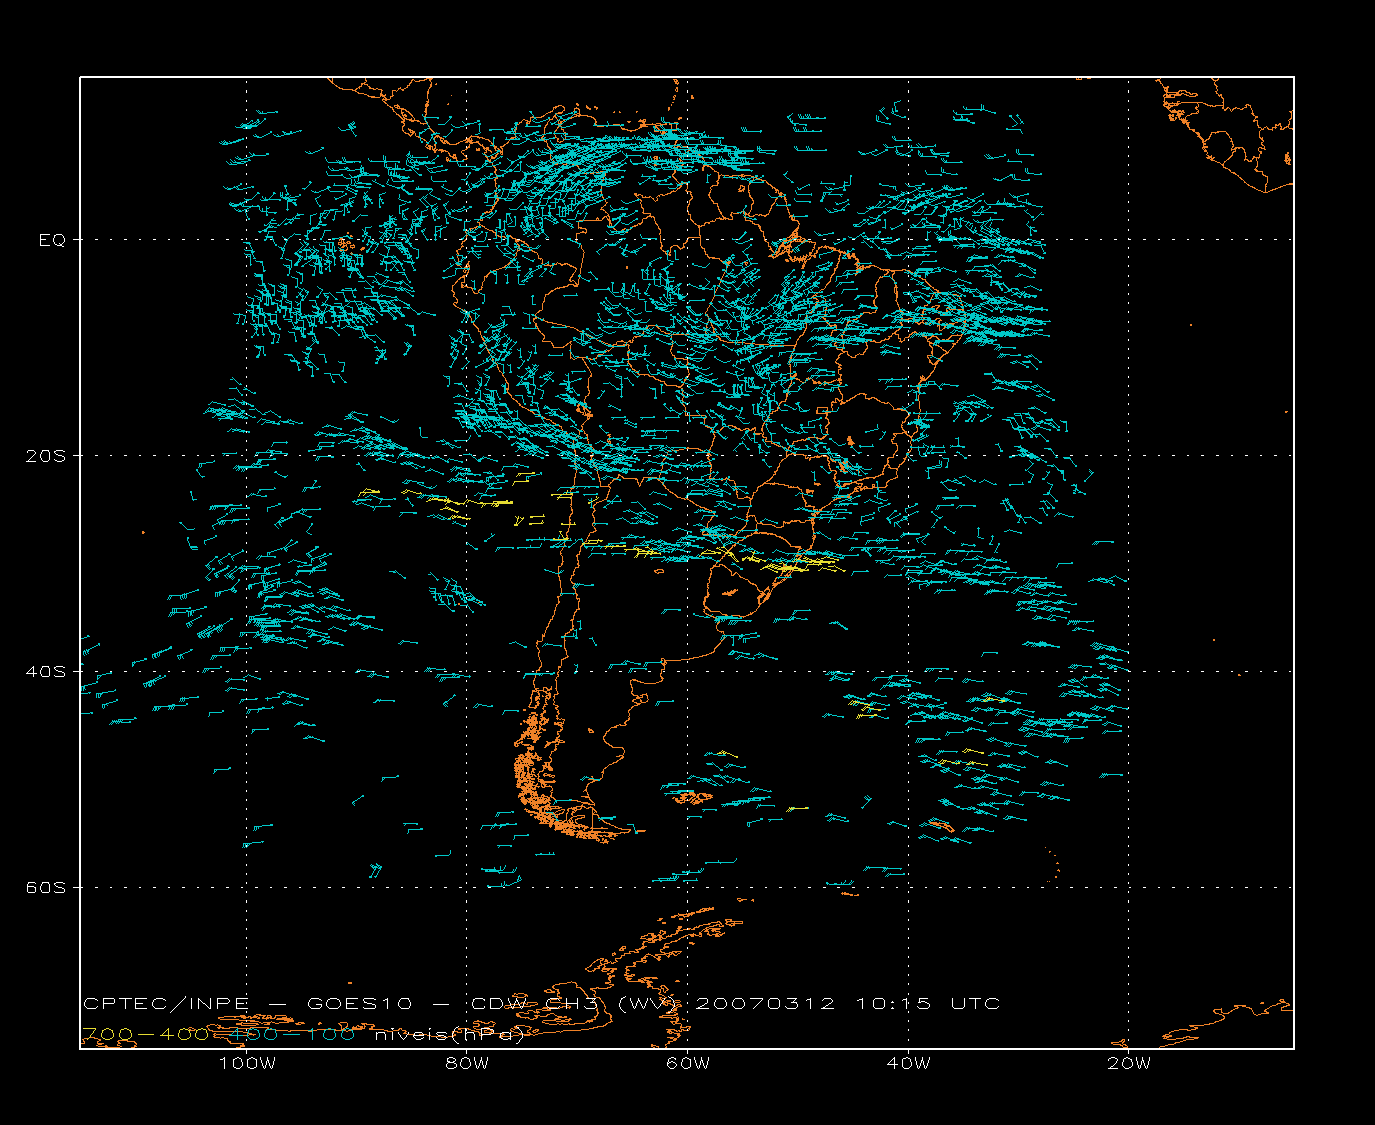Viewport: 1375px width, 1125px height.
Task: Click the 20070312 date stamp
Action: [765, 1003]
